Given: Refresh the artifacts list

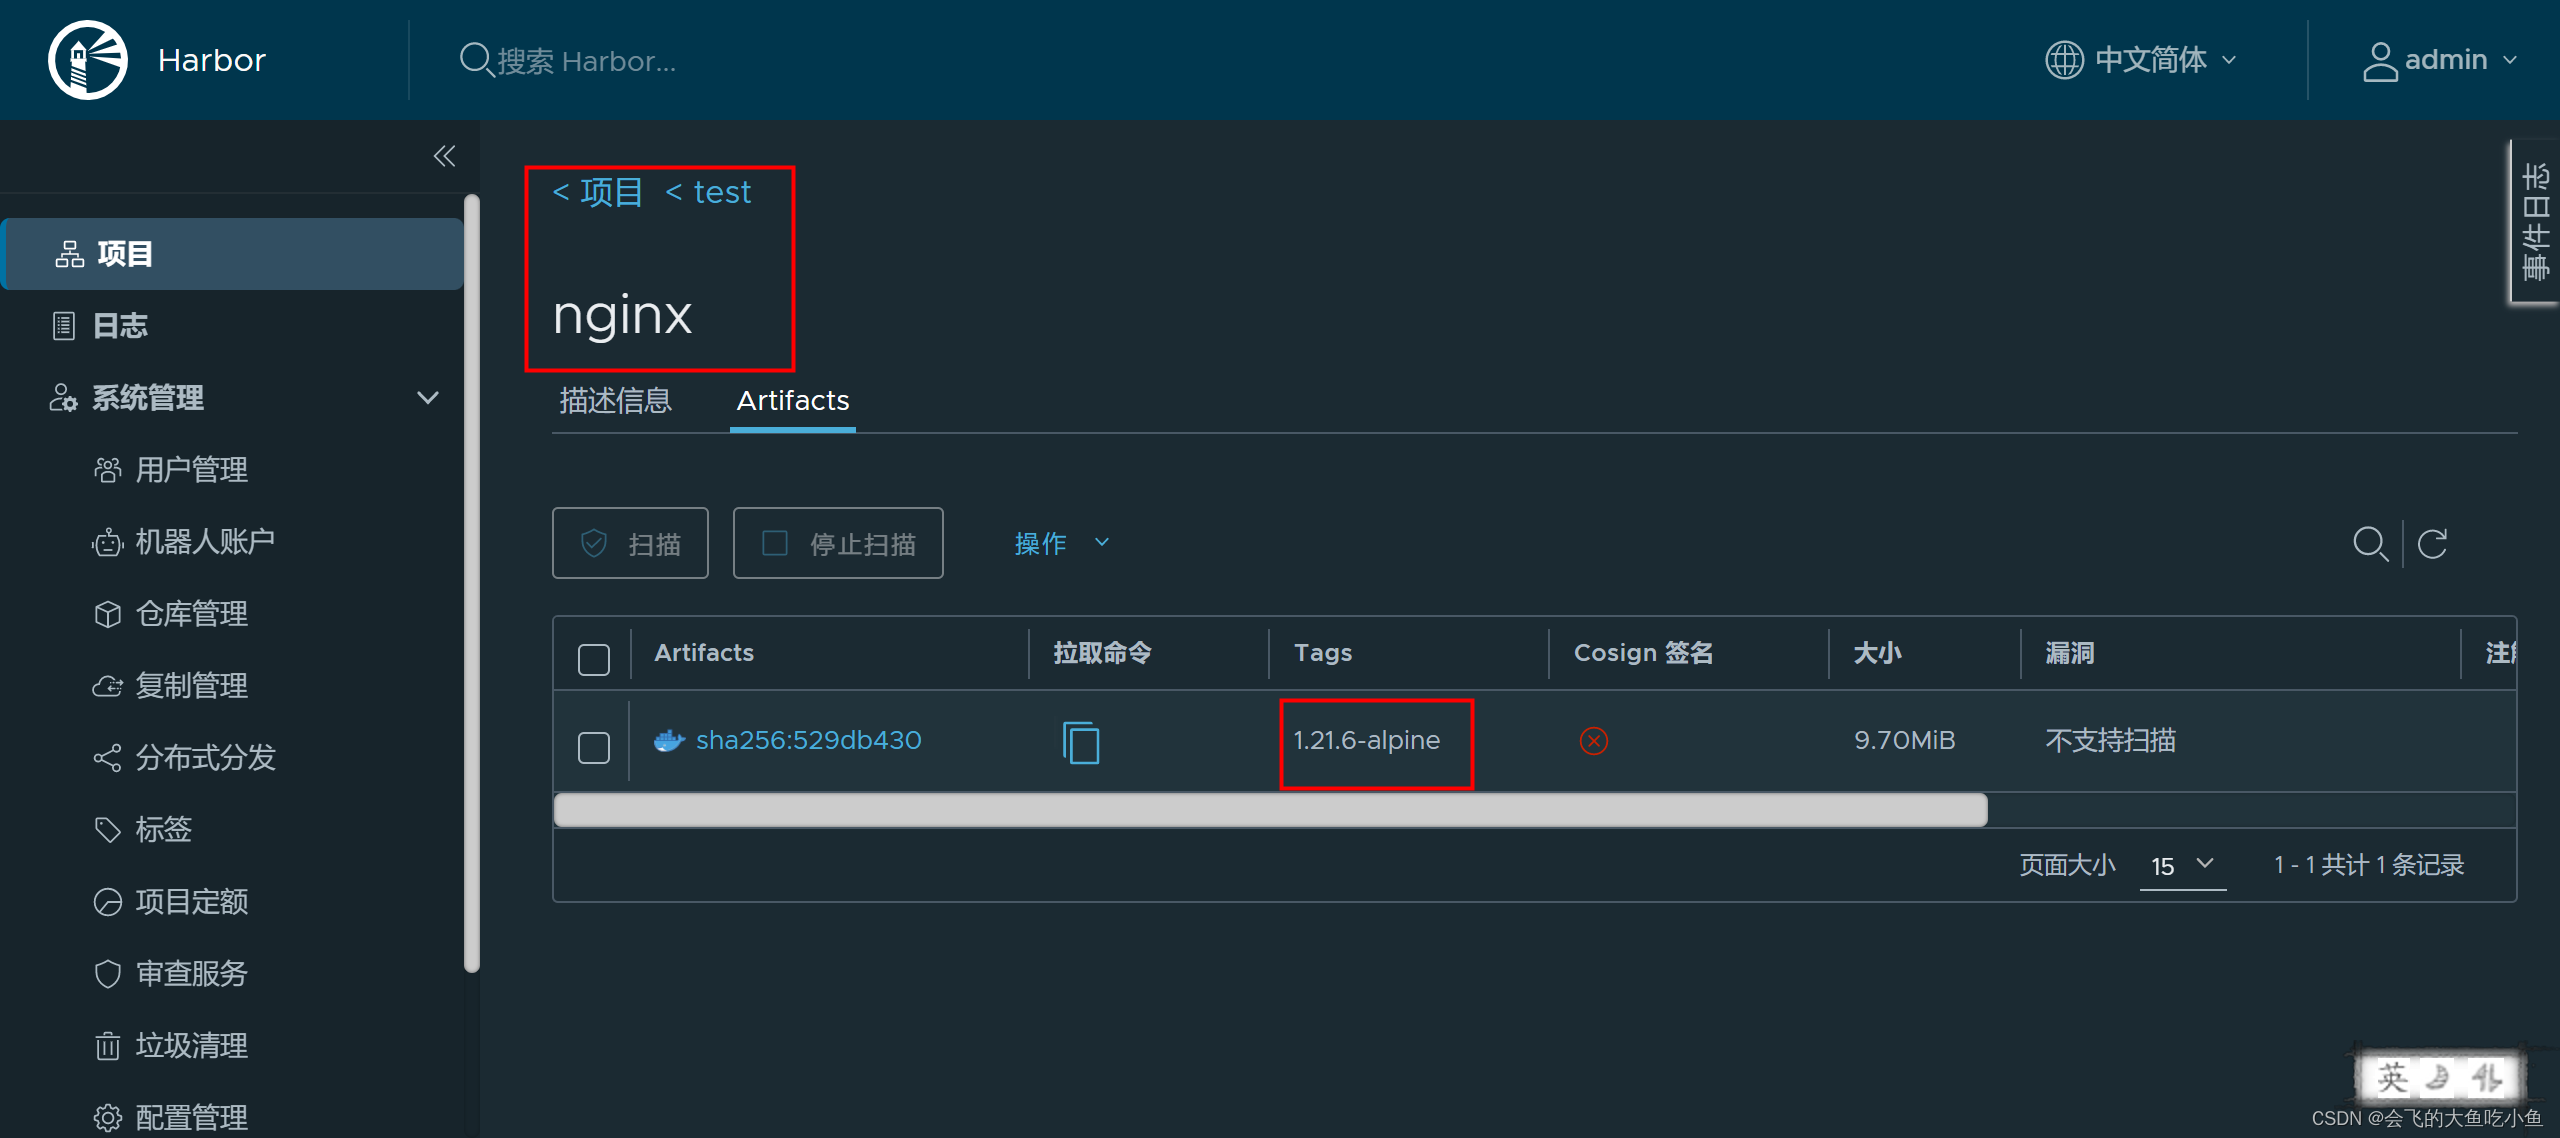Looking at the screenshot, I should (2432, 544).
